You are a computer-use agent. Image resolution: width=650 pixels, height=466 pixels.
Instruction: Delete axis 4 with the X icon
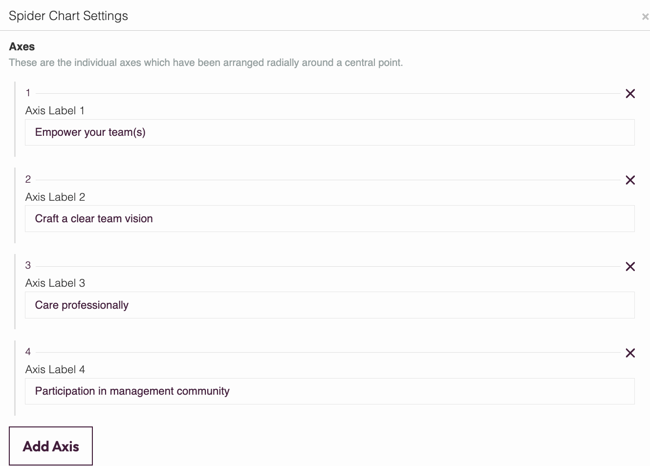[630, 353]
